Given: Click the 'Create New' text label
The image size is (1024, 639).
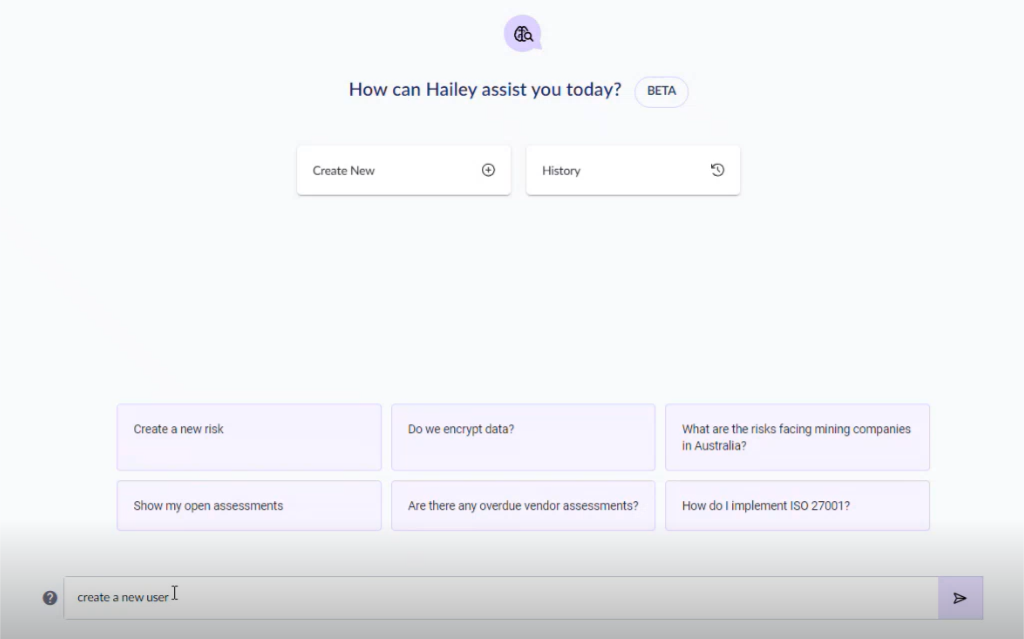Looking at the screenshot, I should click(343, 171).
